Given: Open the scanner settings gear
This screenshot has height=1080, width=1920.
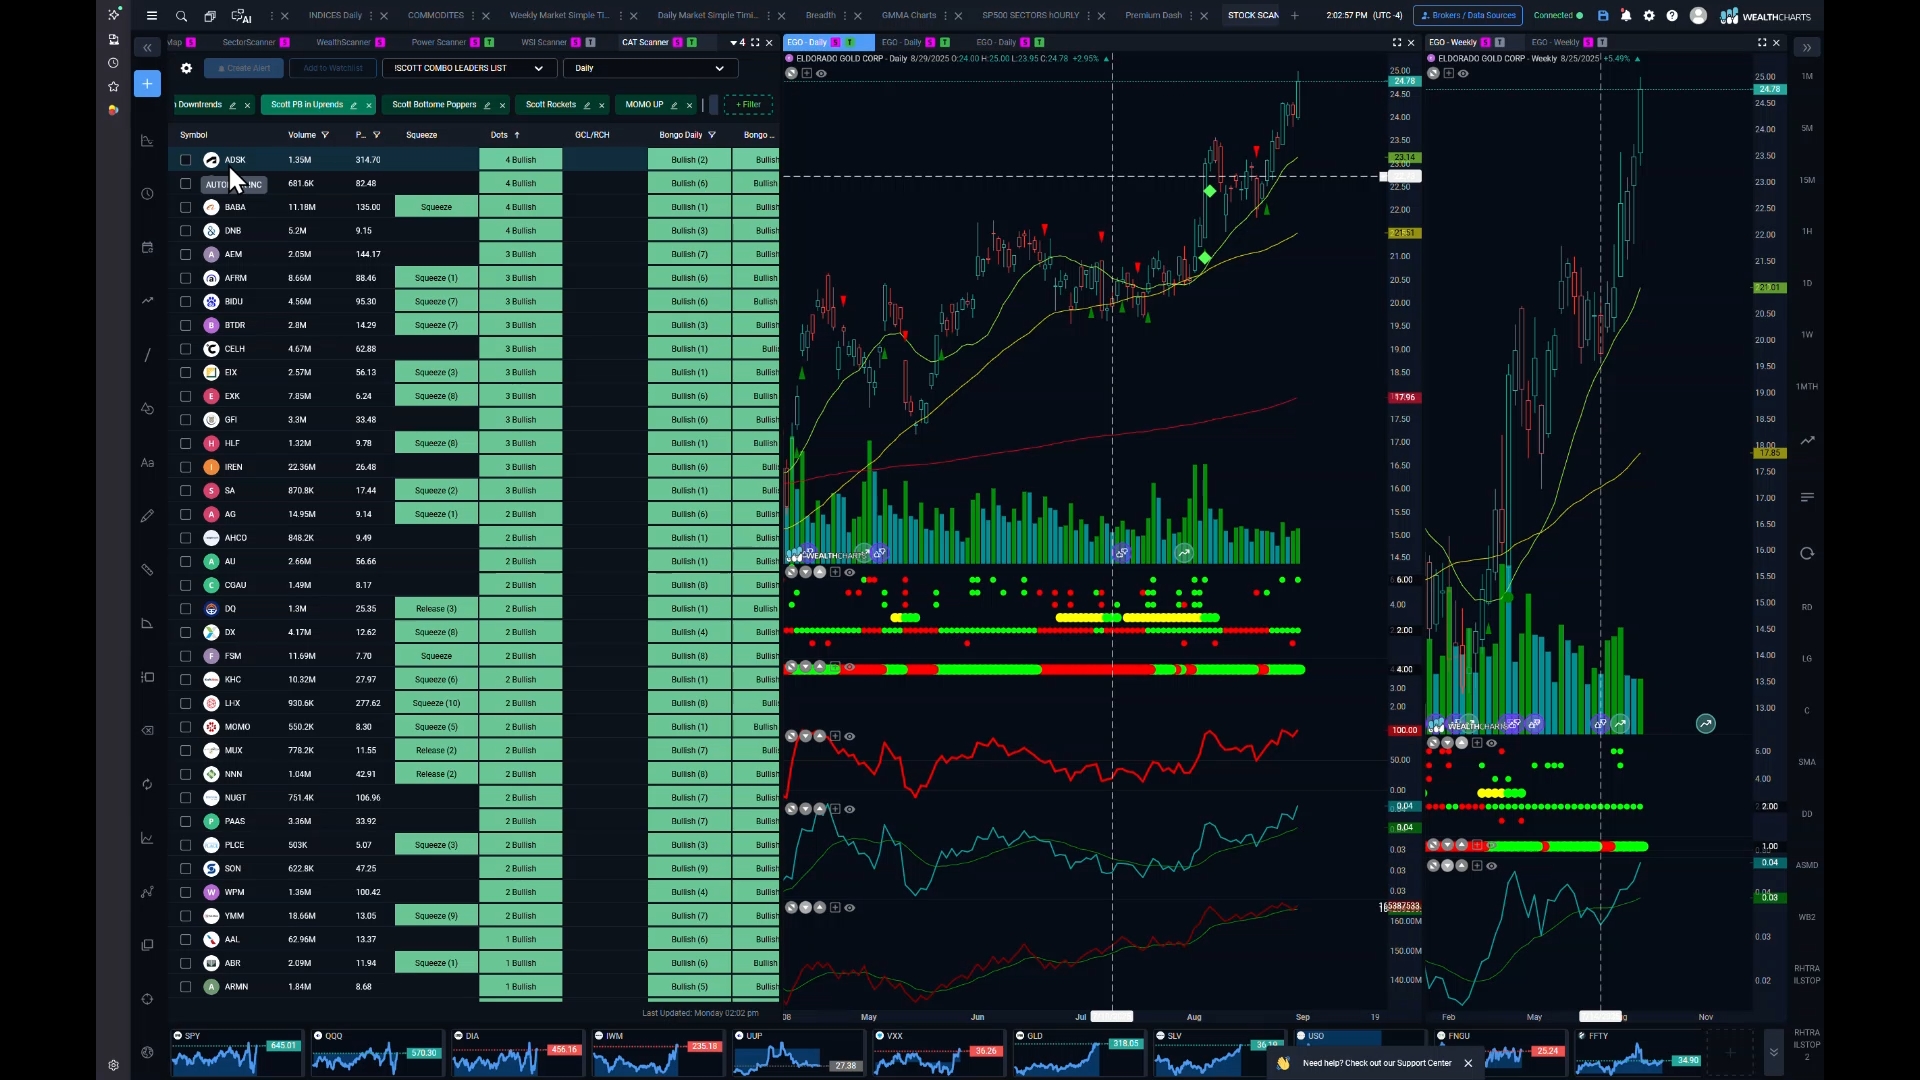Looking at the screenshot, I should 186,68.
